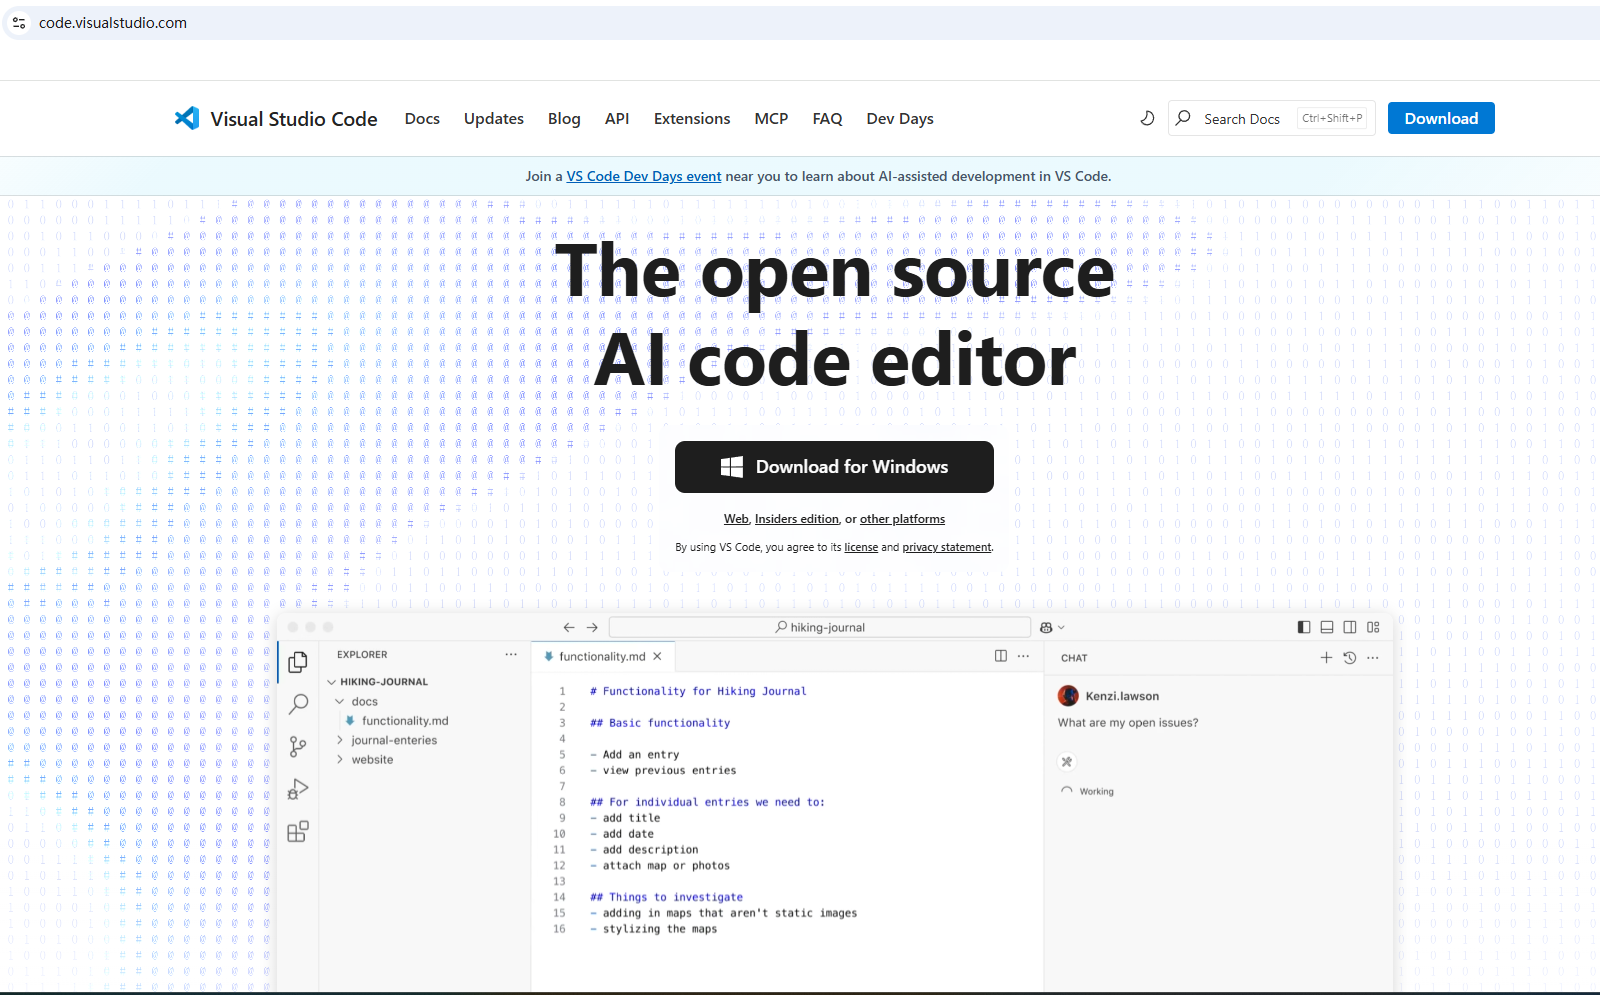Open chat panel more actions ellipsis
Screen dimensions: 1600x995
[x=1372, y=657]
